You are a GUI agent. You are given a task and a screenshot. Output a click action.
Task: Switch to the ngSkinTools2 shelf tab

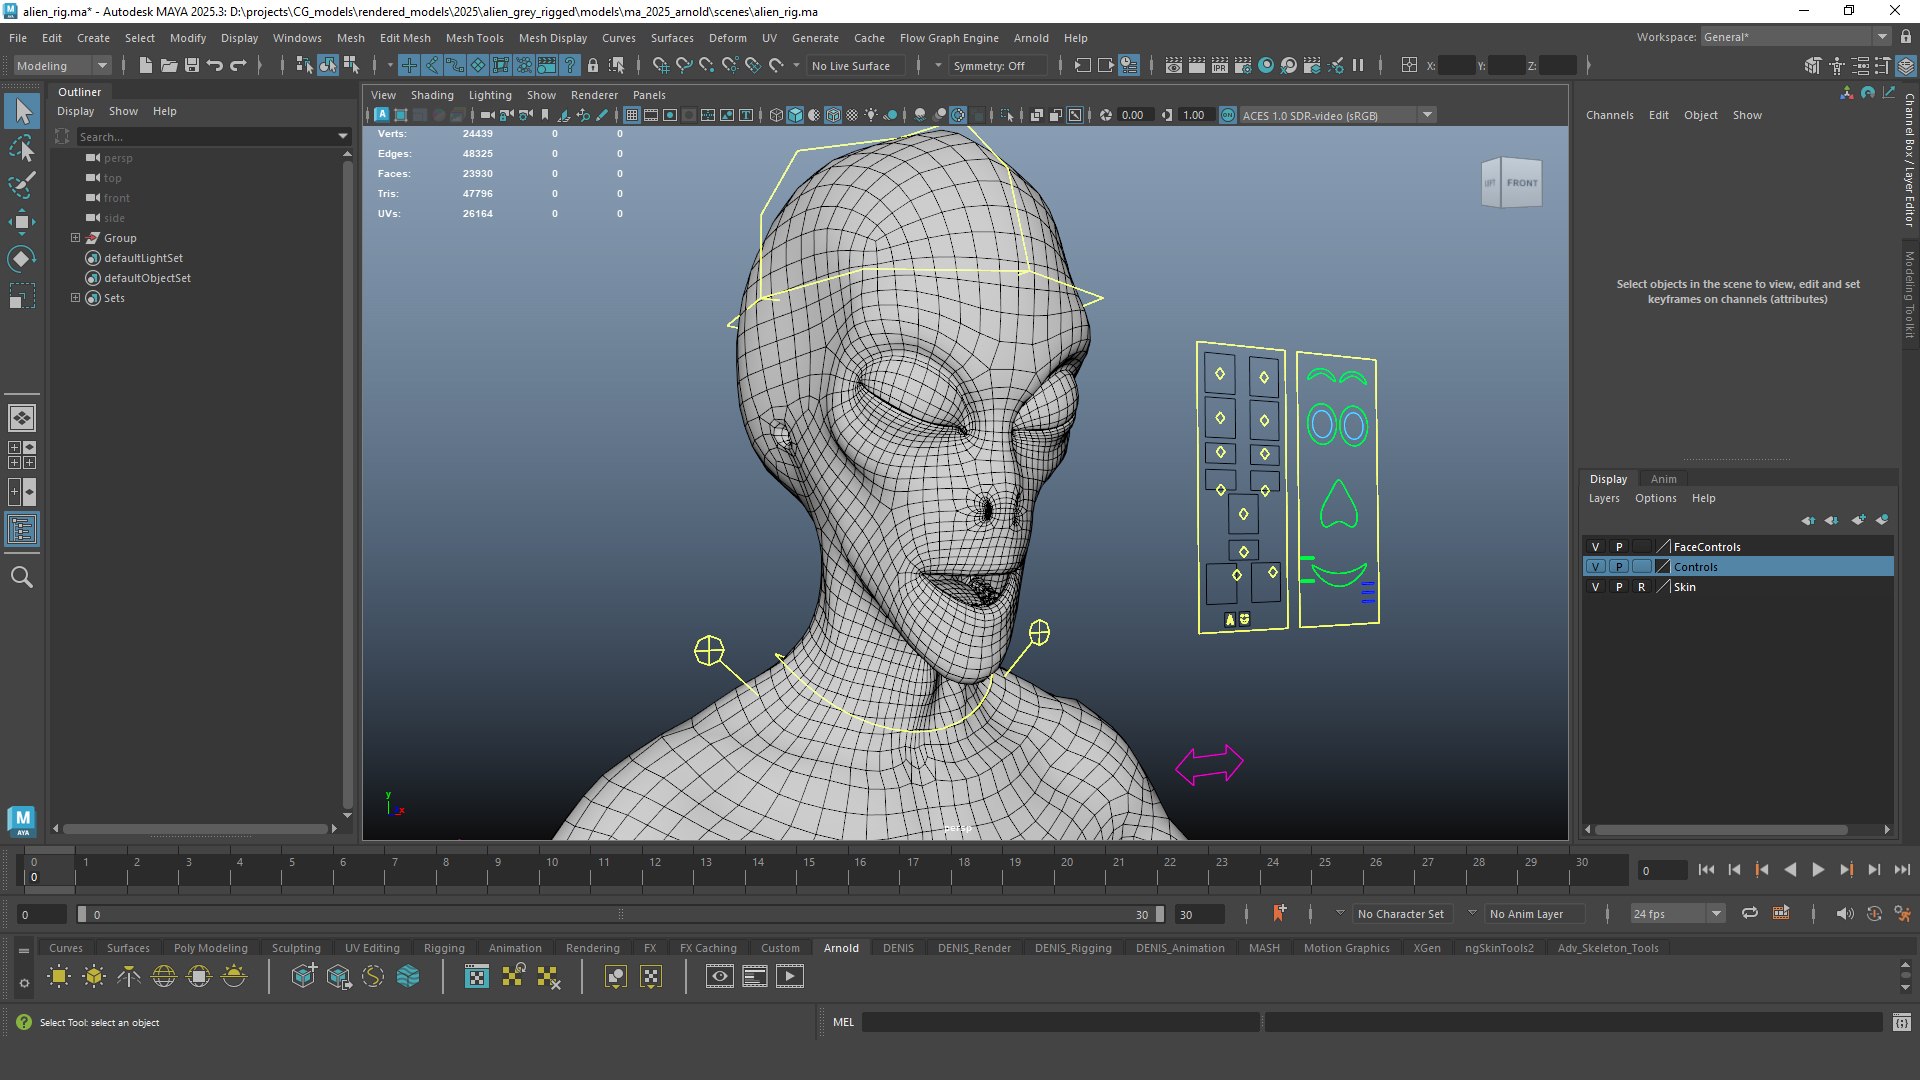[x=1499, y=948]
